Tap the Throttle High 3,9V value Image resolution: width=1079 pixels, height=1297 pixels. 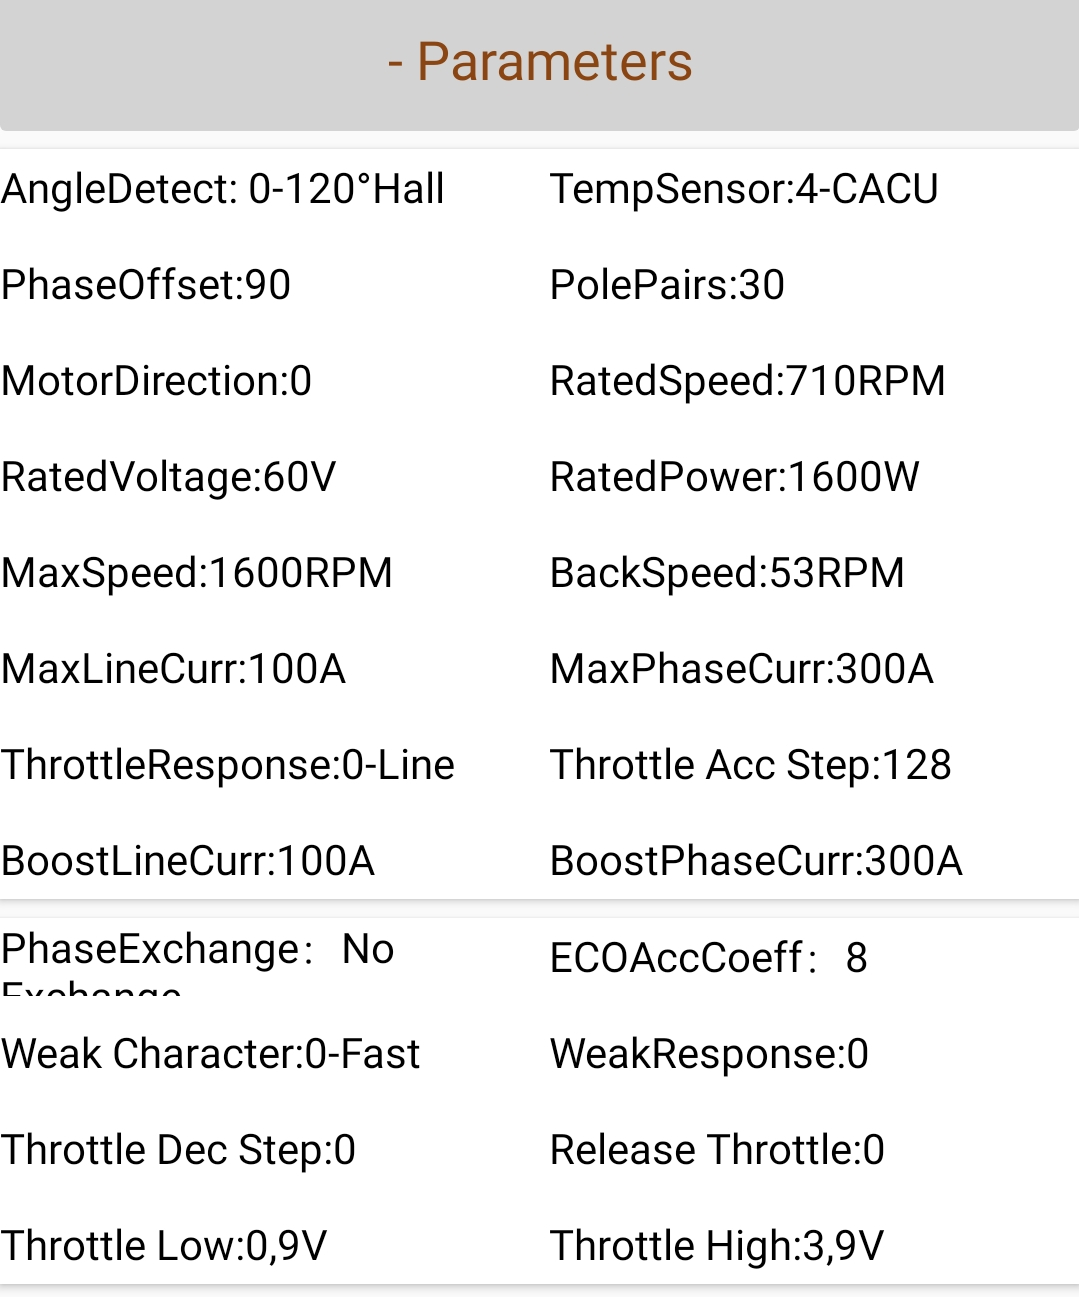(717, 1246)
